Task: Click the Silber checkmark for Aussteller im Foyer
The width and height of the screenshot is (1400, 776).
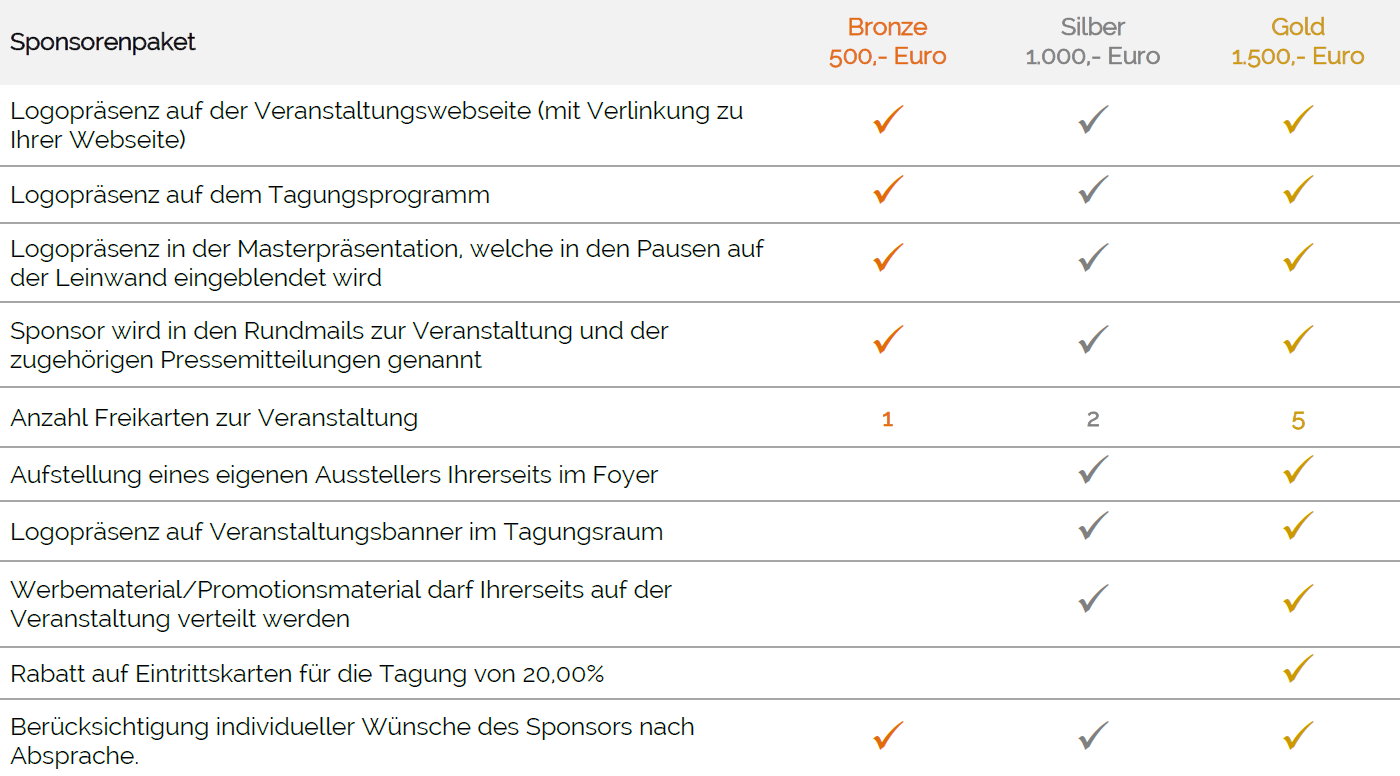Action: click(x=1093, y=470)
